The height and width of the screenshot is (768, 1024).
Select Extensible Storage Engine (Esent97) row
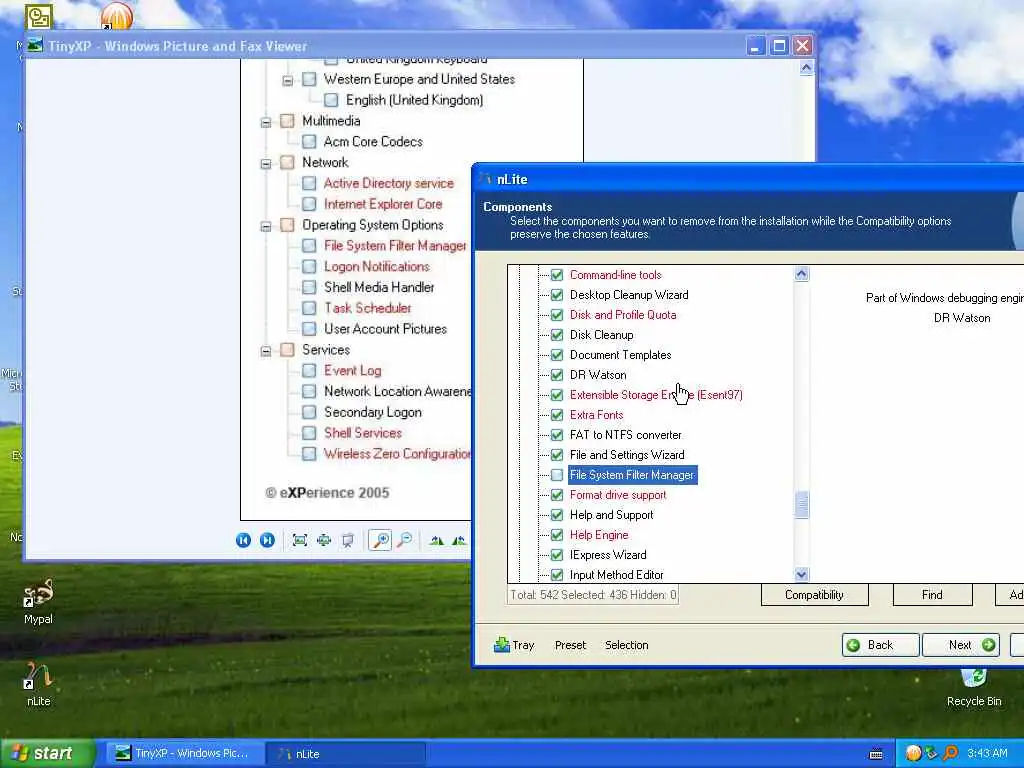(x=656, y=395)
